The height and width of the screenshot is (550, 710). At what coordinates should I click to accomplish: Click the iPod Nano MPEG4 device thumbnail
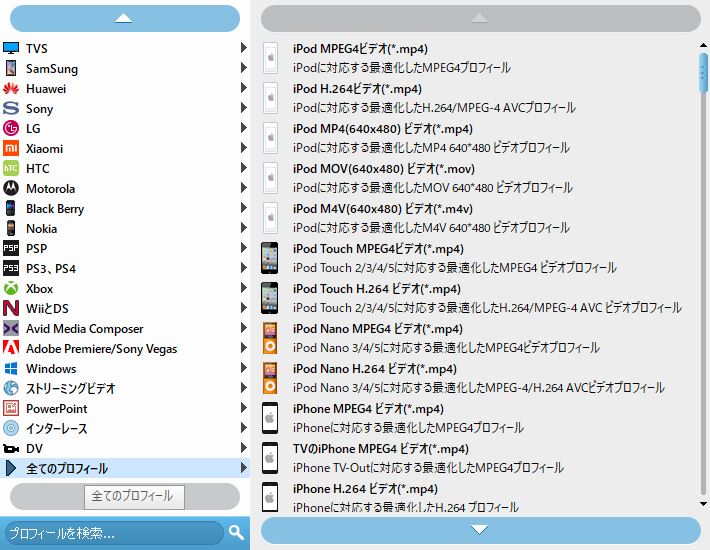click(270, 338)
